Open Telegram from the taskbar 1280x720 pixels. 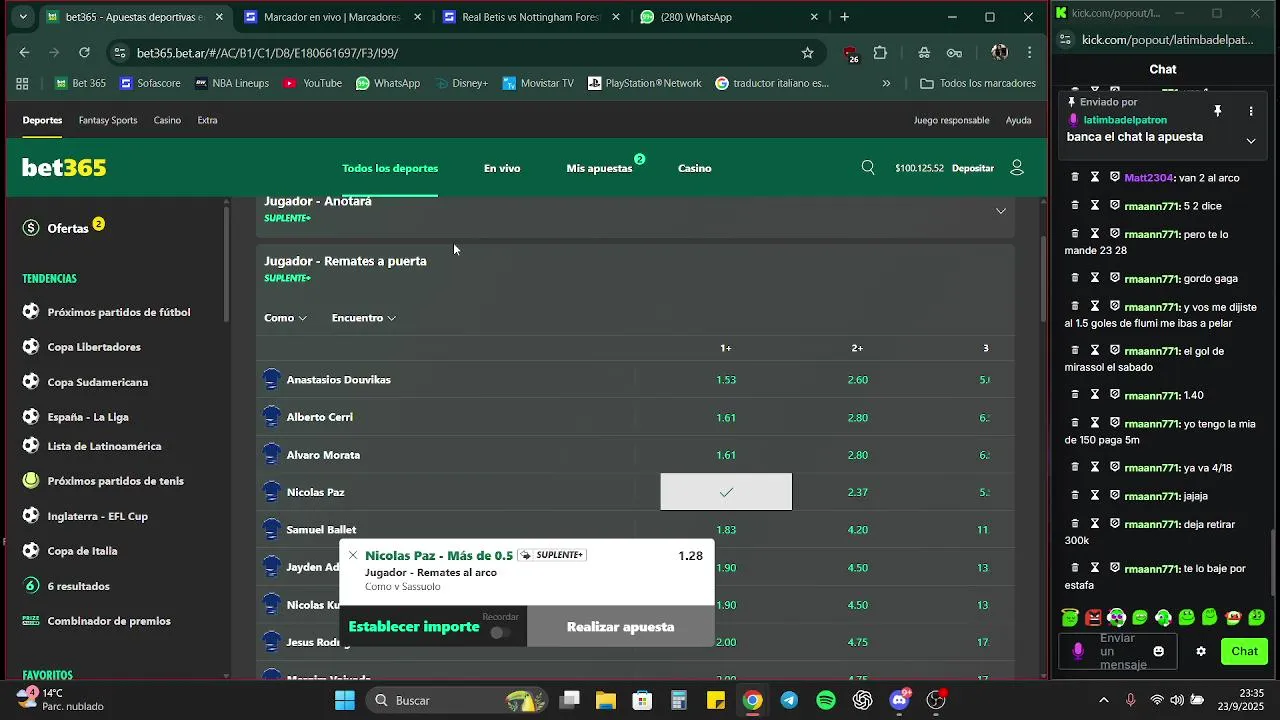(x=789, y=700)
